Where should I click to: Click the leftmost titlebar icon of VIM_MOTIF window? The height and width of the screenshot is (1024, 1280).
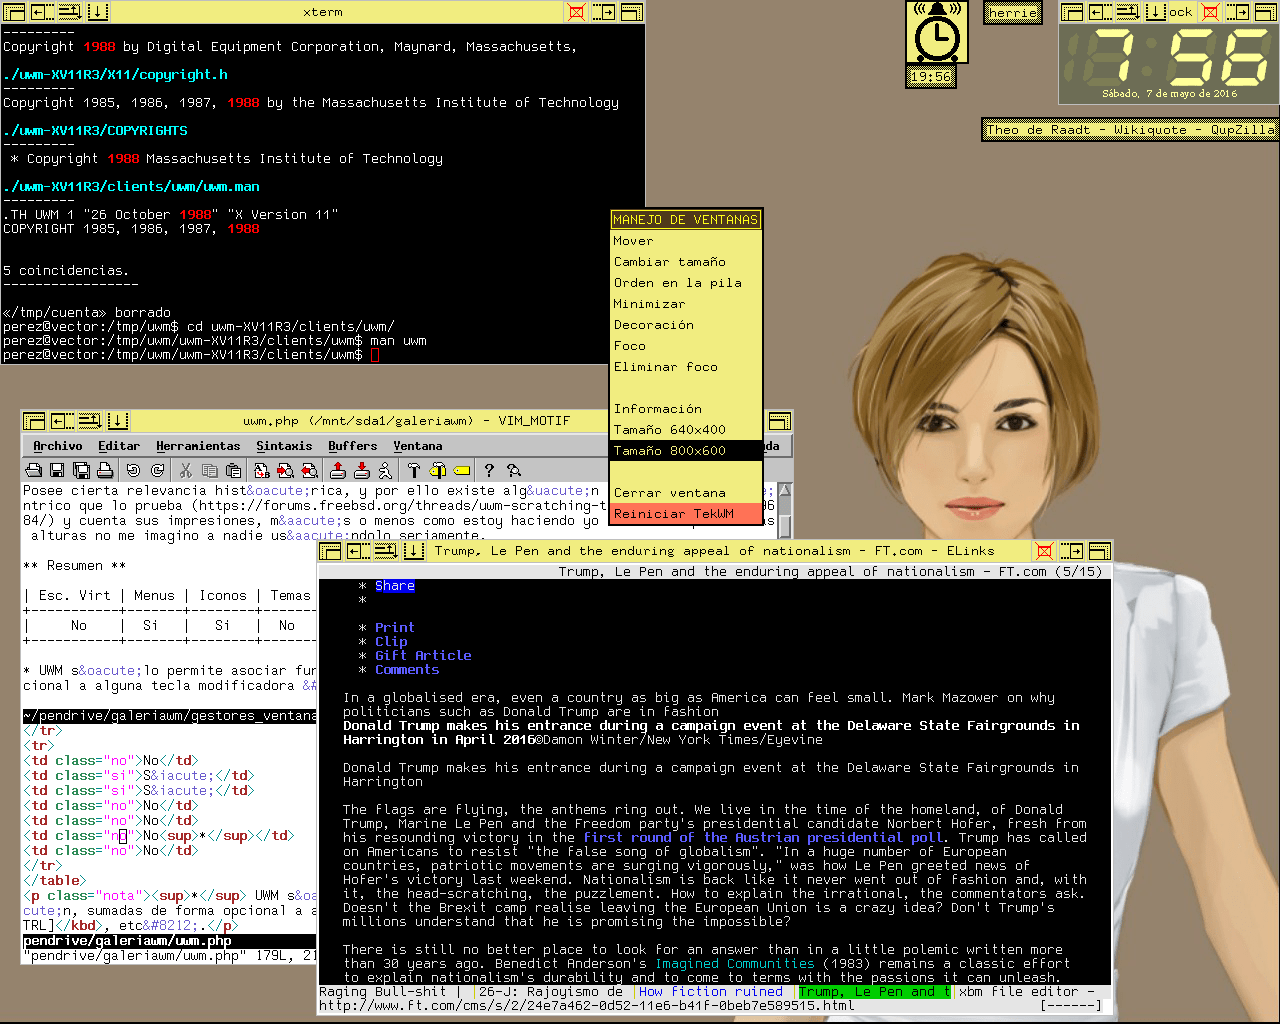click(35, 421)
